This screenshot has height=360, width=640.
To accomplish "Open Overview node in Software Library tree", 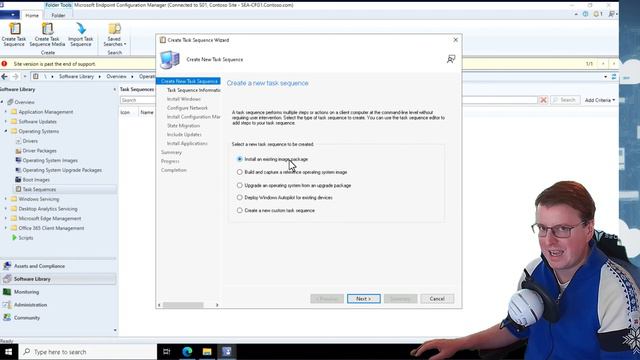I will [24, 102].
